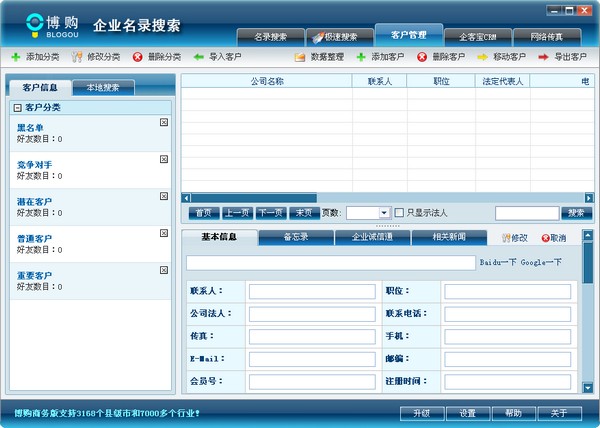The height and width of the screenshot is (428, 600).
Task: Remove the 重要客户 category with its X
Action: [164, 270]
